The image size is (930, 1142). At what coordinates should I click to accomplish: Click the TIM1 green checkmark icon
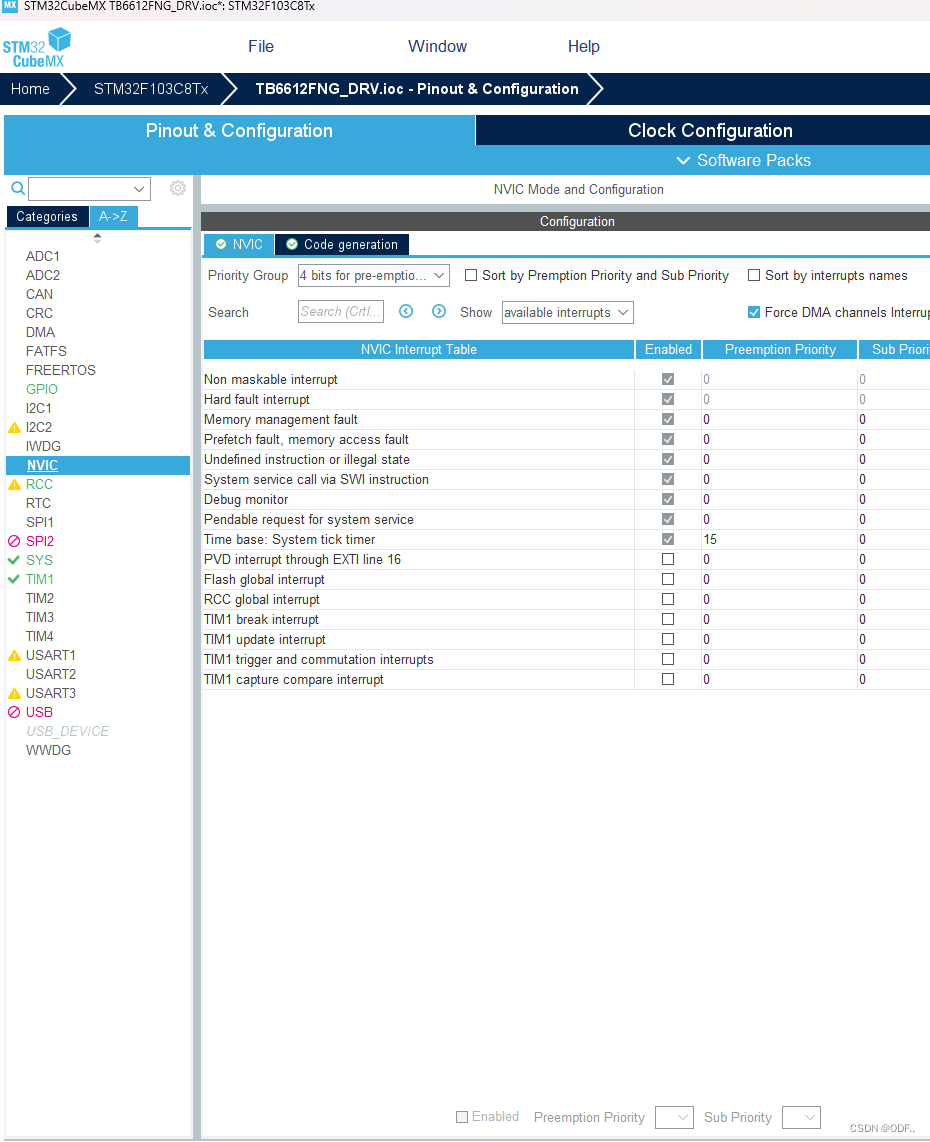point(14,579)
